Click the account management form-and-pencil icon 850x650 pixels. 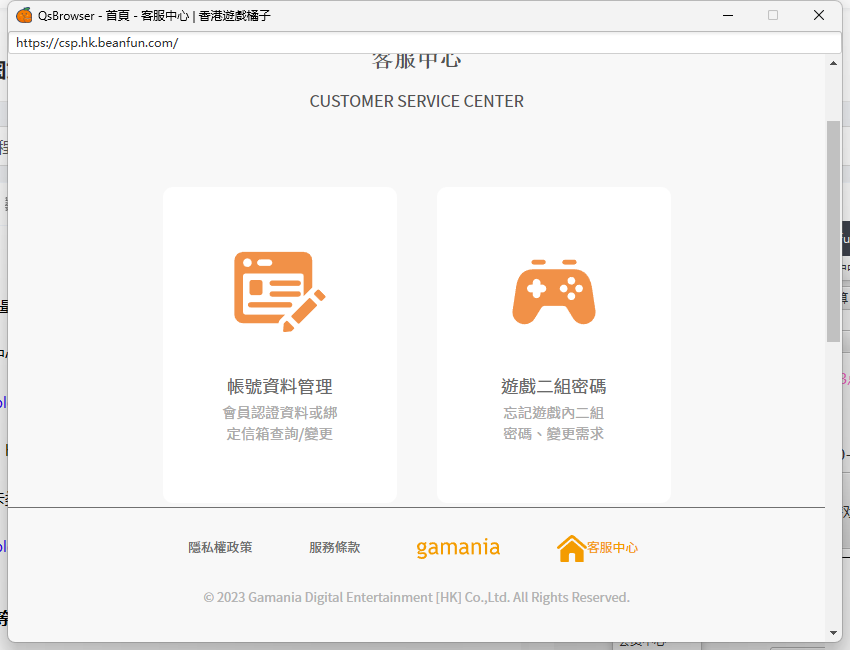click(279, 291)
